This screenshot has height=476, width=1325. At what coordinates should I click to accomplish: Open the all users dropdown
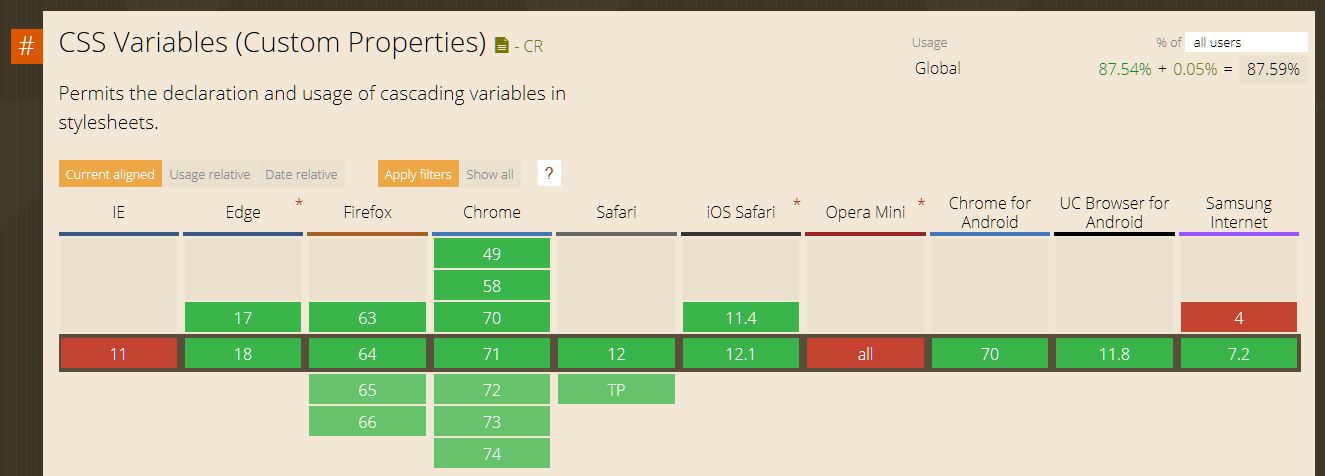1247,42
